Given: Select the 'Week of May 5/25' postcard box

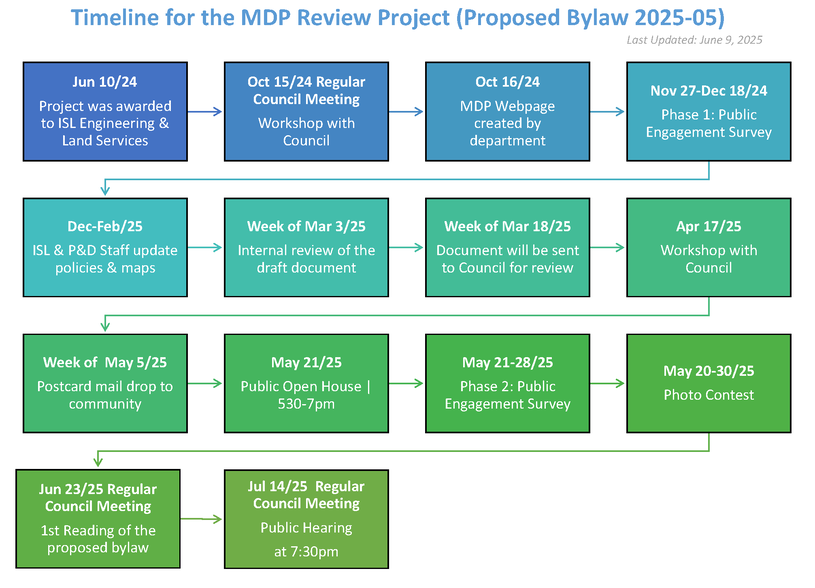Looking at the screenshot, I should point(105,383).
